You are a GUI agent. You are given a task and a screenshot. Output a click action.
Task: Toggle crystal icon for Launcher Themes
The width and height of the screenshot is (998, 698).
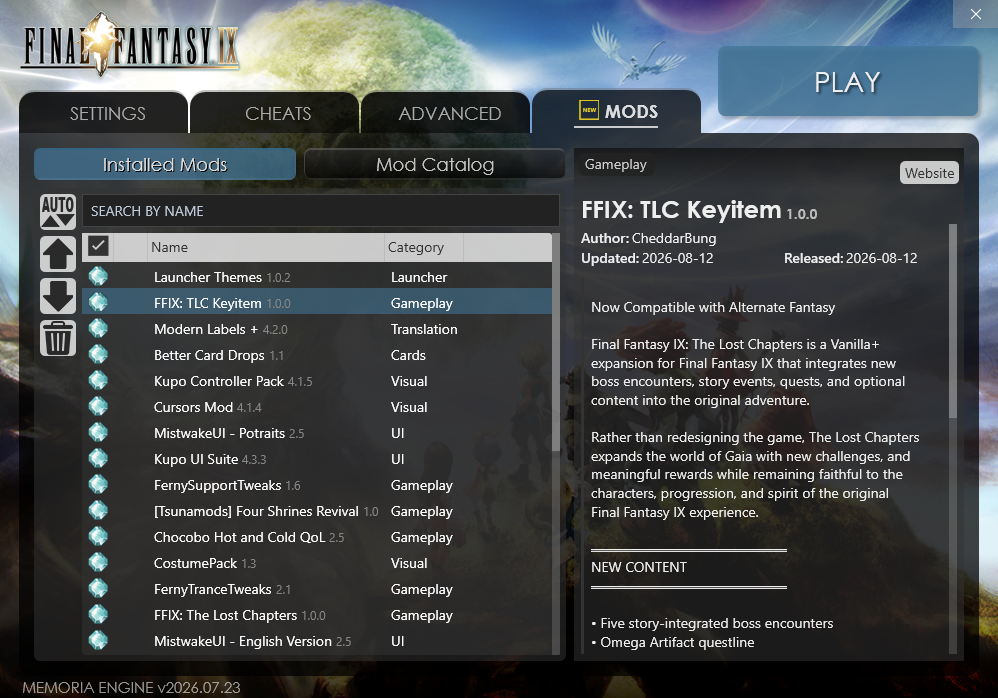[98, 277]
